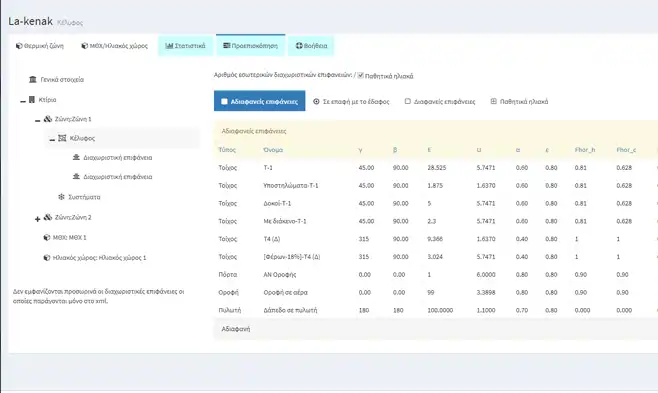Click the Όνομα column header

pyautogui.click(x=273, y=150)
